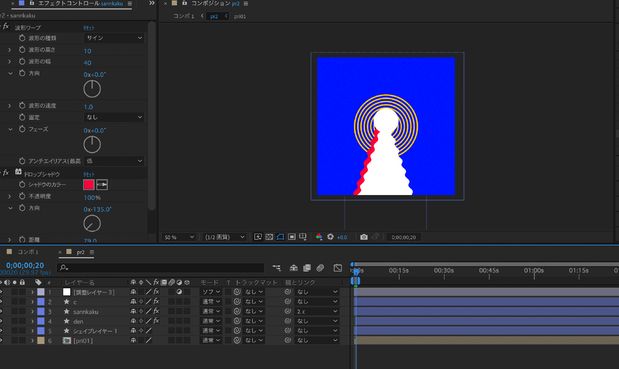Click the stopwatch for 波形の種類
The width and height of the screenshot is (619, 369).
coord(22,38)
